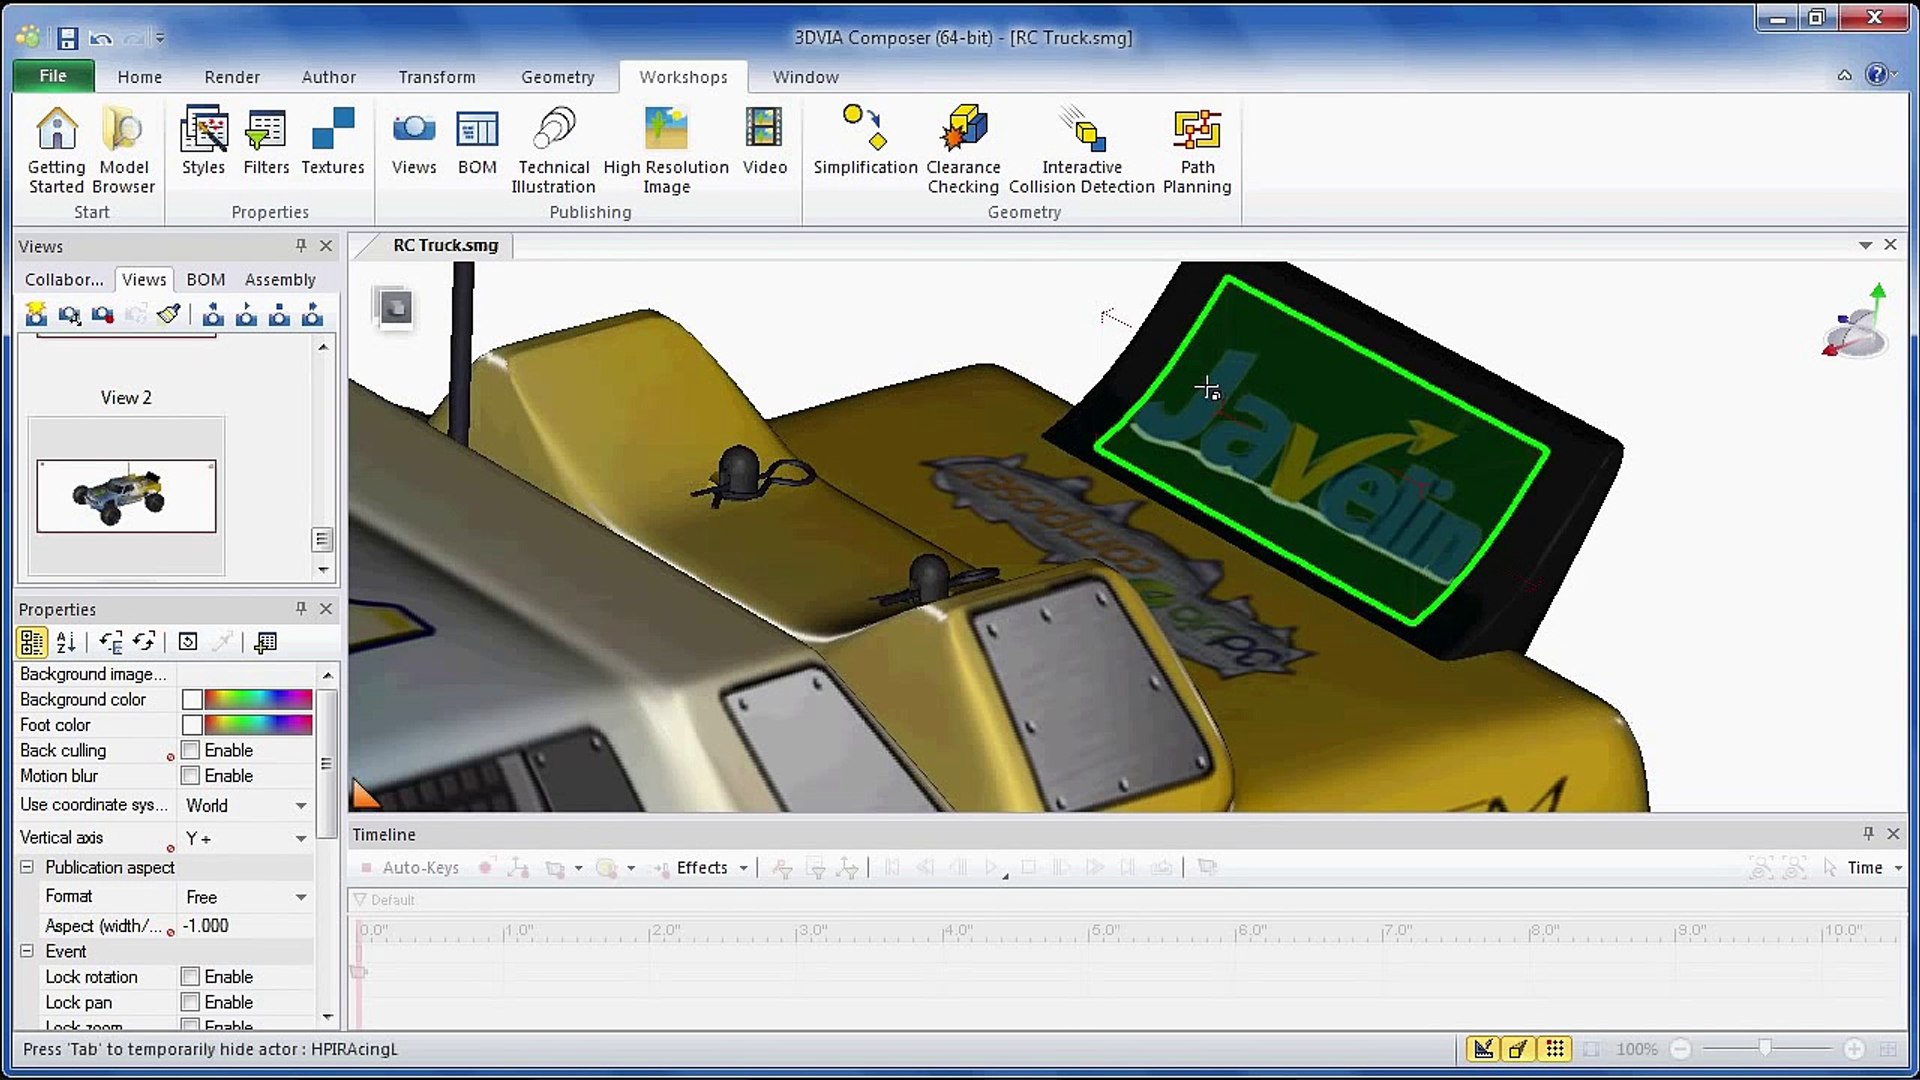The height and width of the screenshot is (1080, 1920).
Task: Open the Textures workshop
Action: [333, 141]
